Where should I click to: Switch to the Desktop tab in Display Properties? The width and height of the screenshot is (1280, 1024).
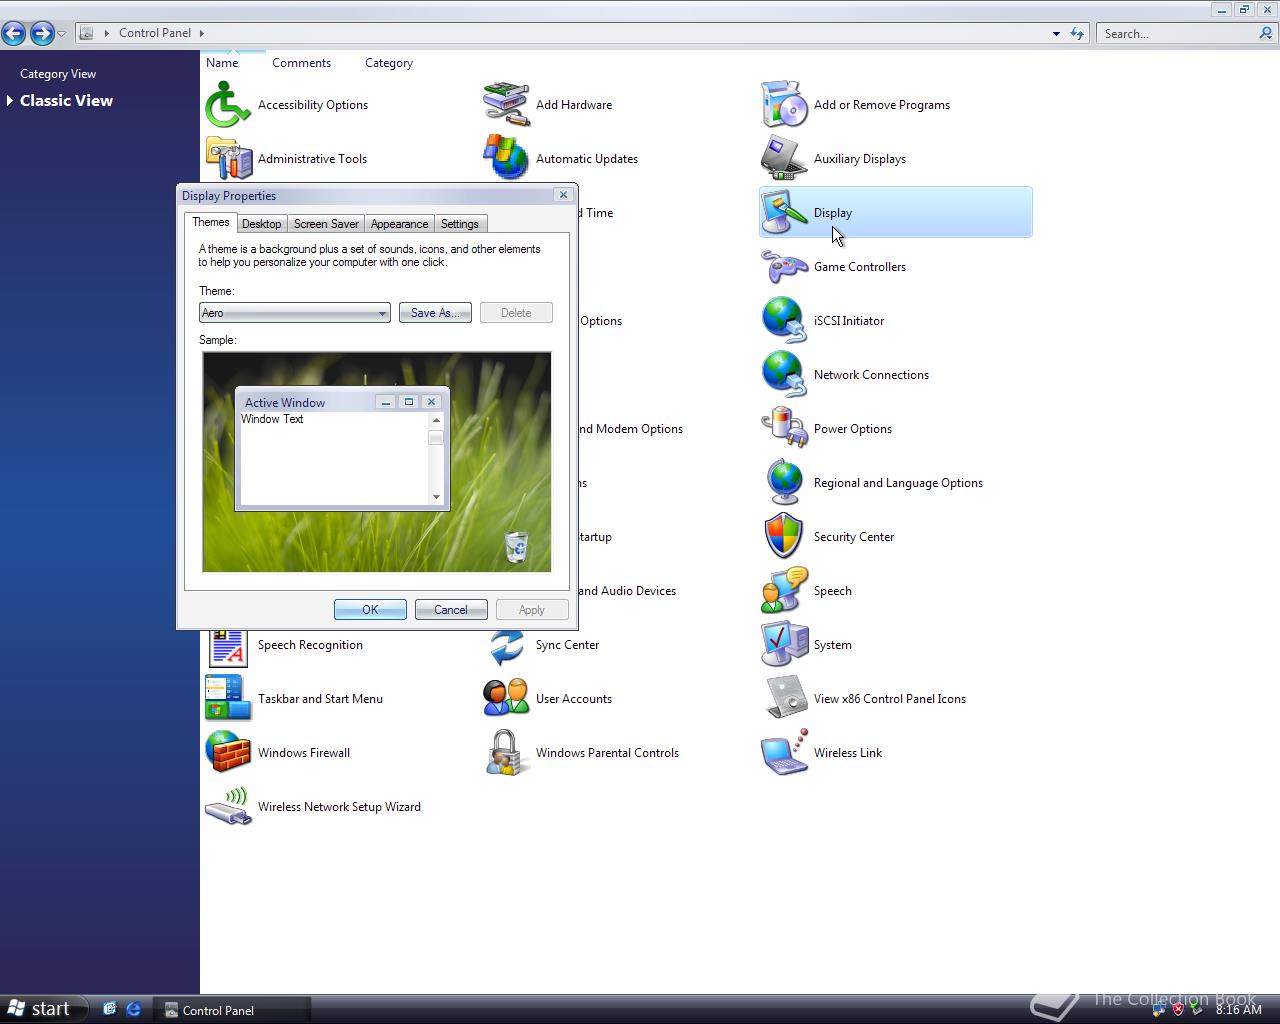pos(261,224)
